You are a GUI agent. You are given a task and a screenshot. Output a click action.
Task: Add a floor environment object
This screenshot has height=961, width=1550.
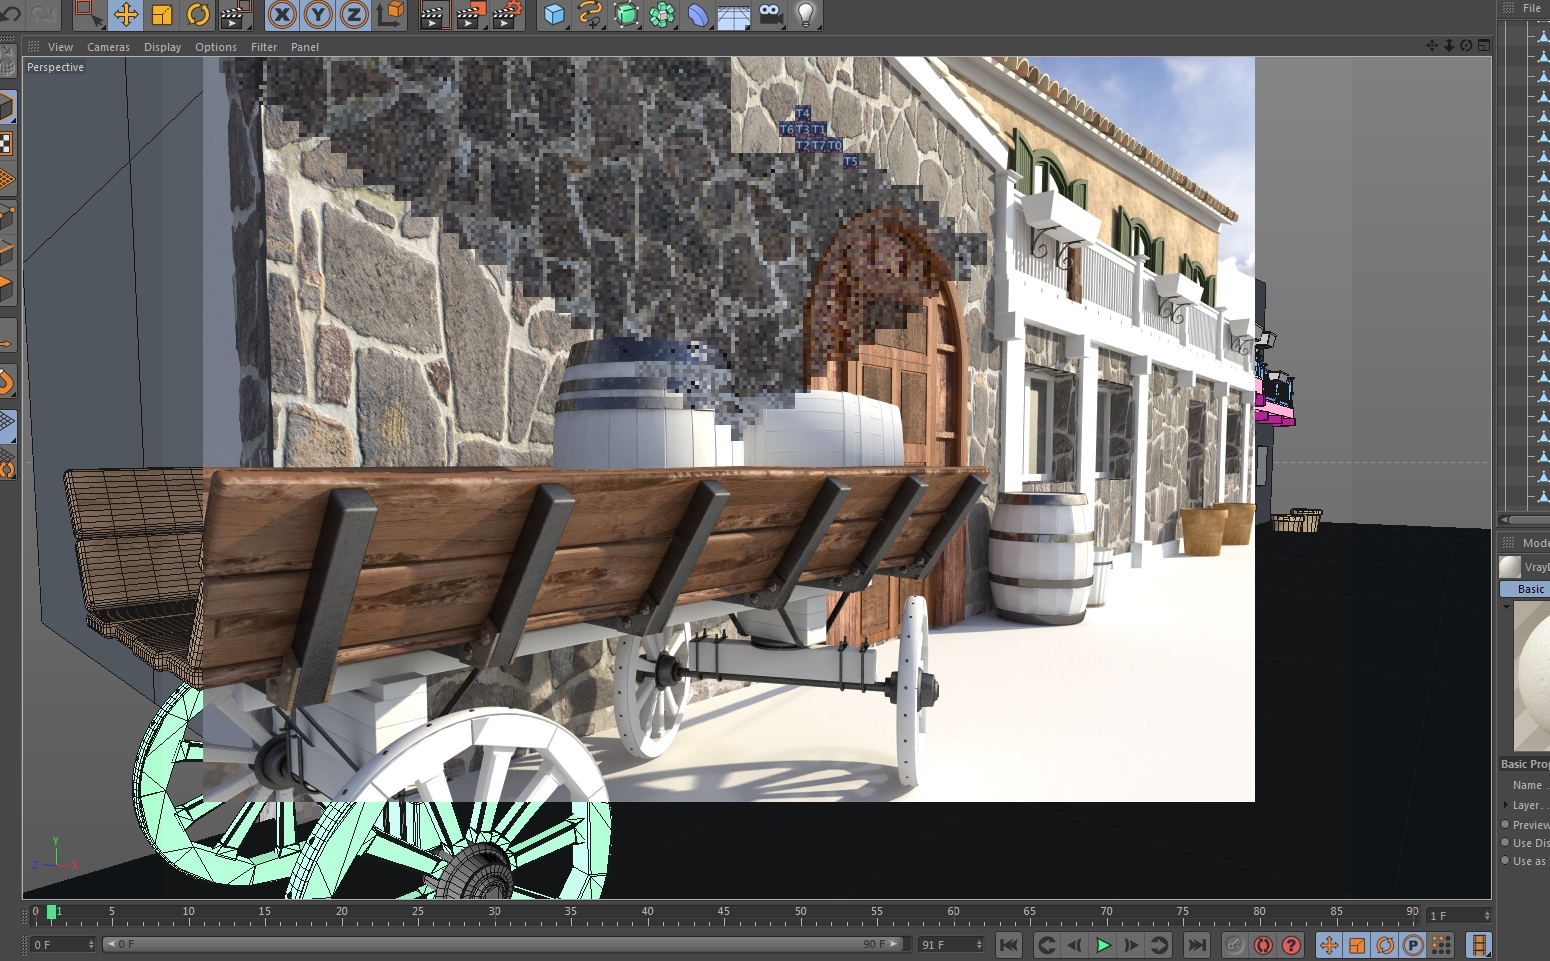point(734,14)
